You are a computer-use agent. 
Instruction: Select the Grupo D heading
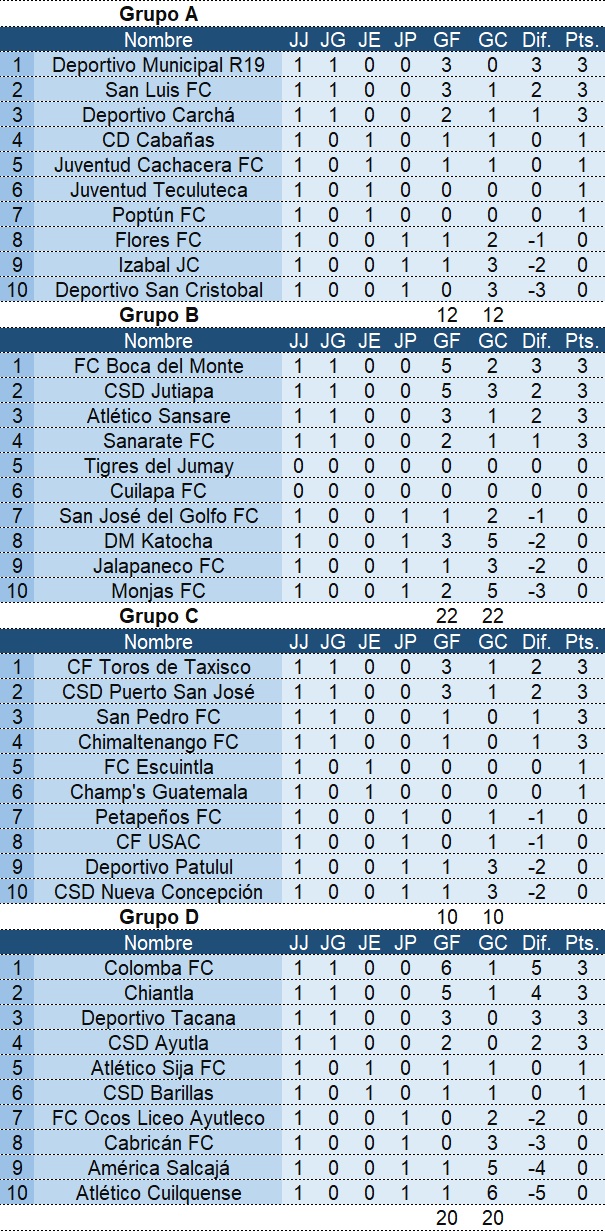pos(158,917)
